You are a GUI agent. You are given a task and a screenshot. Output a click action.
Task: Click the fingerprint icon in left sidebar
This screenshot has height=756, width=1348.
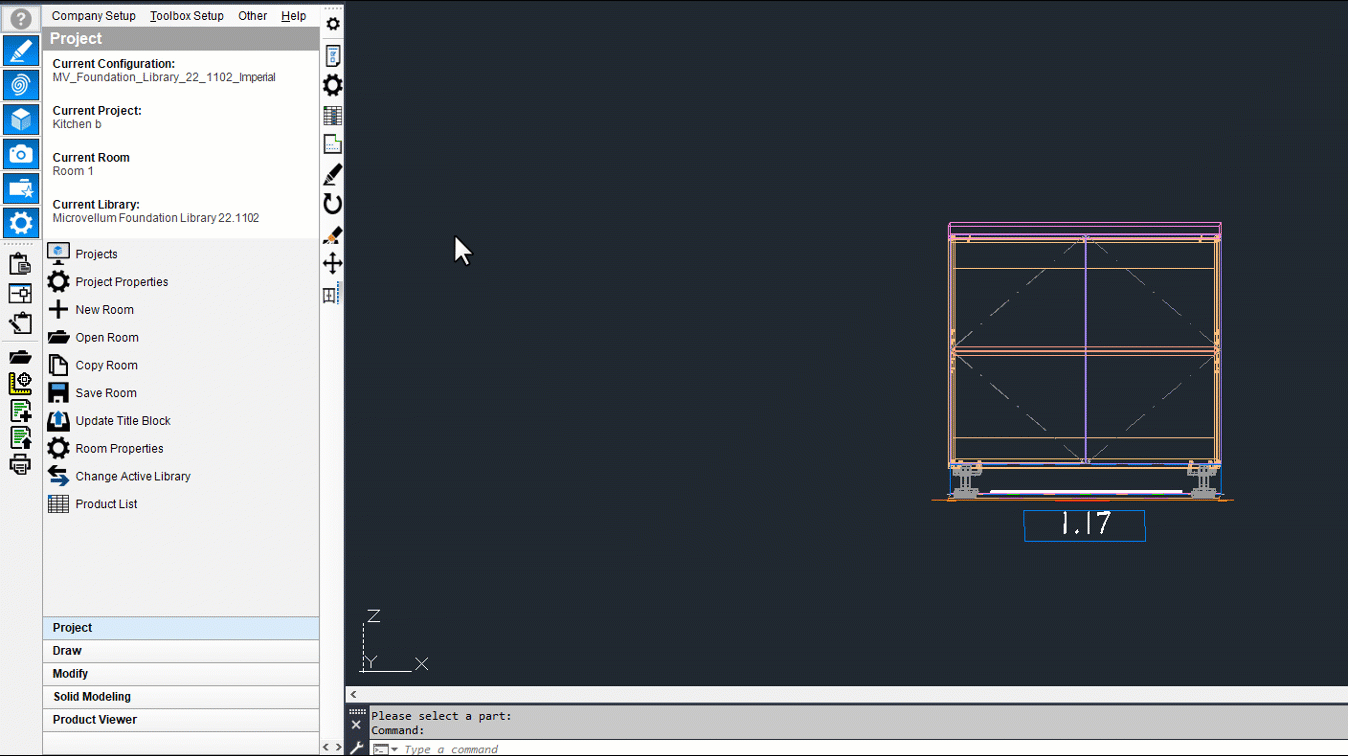[21, 85]
